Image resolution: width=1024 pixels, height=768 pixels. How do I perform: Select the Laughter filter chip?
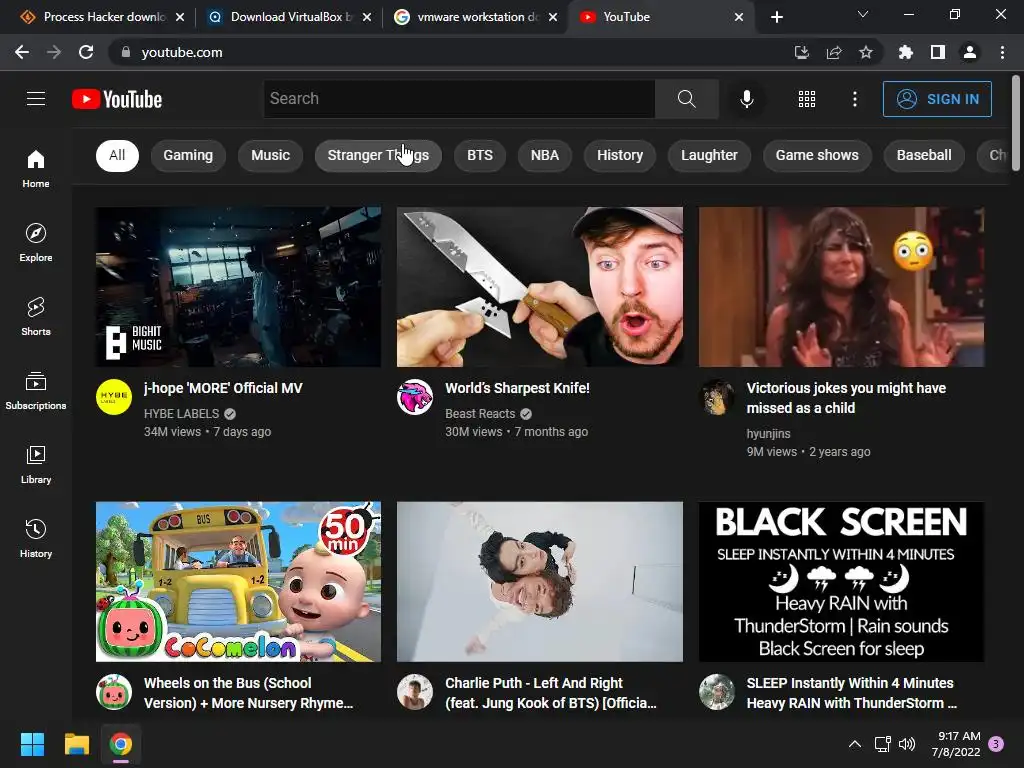pos(709,155)
